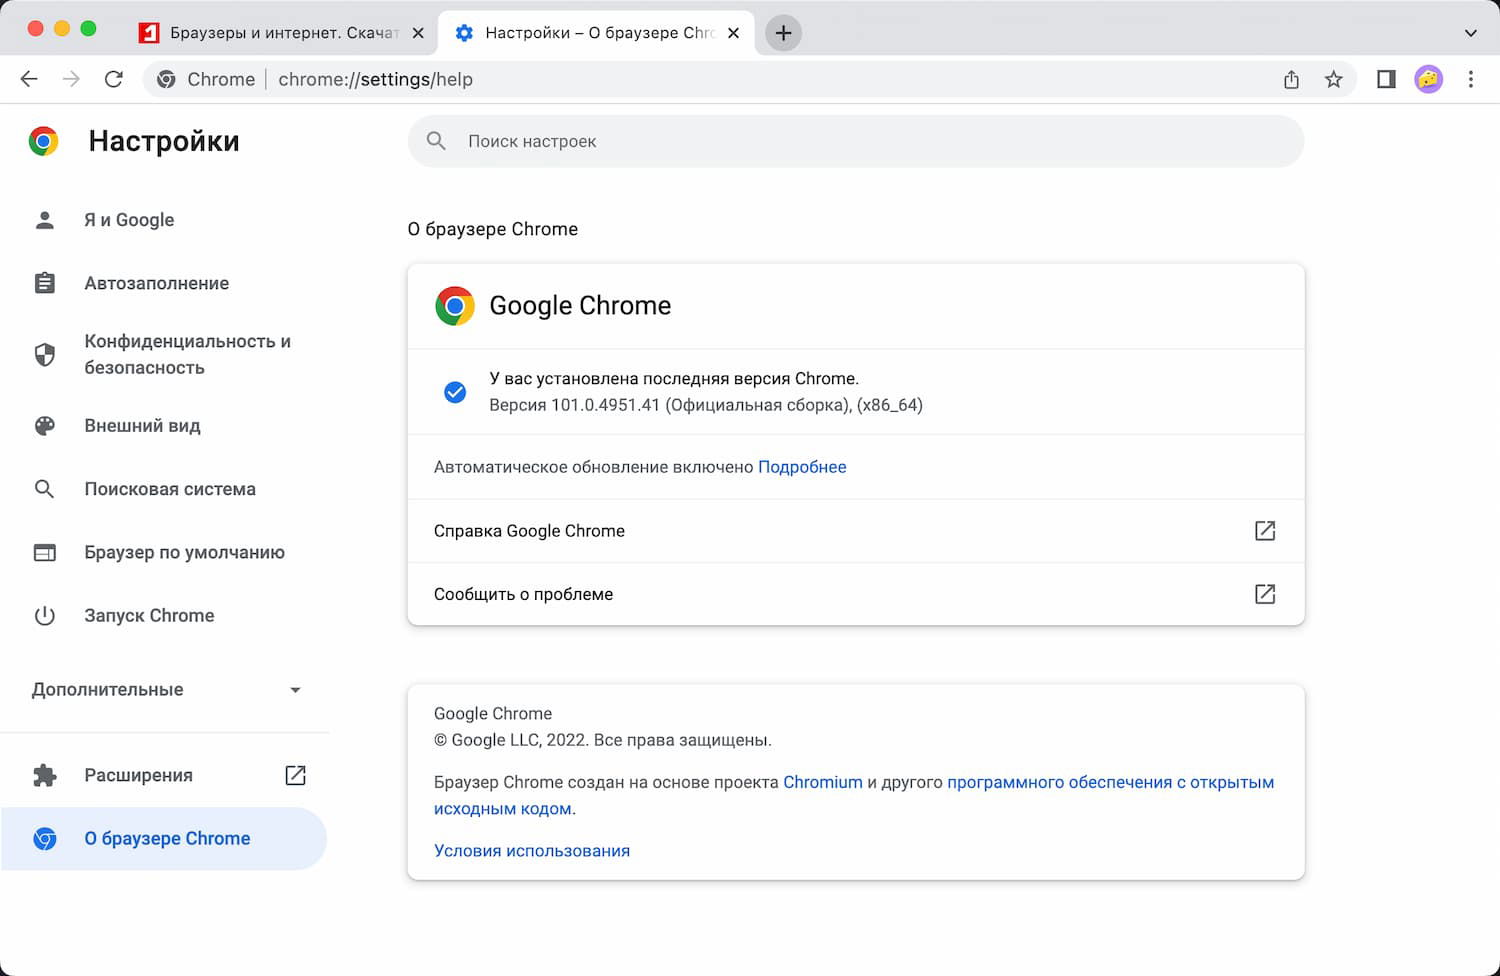Click the share page icon in address bar
Image resolution: width=1500 pixels, height=976 pixels.
[1291, 79]
